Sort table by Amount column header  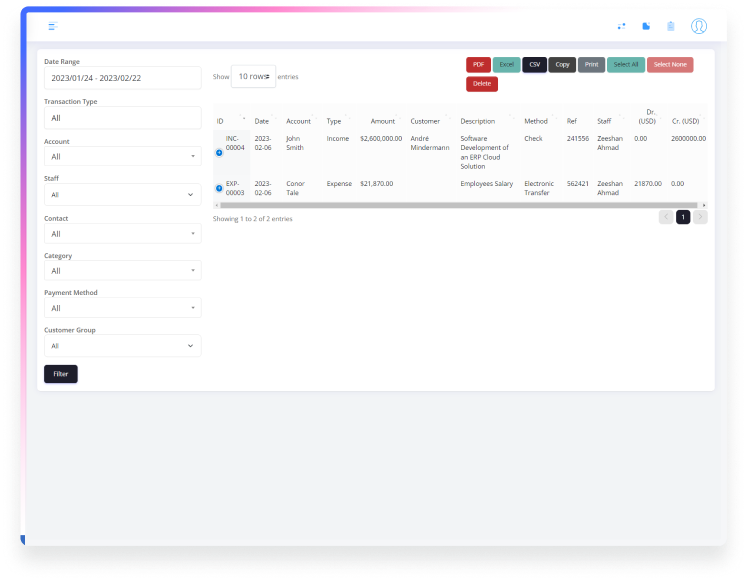(x=382, y=121)
